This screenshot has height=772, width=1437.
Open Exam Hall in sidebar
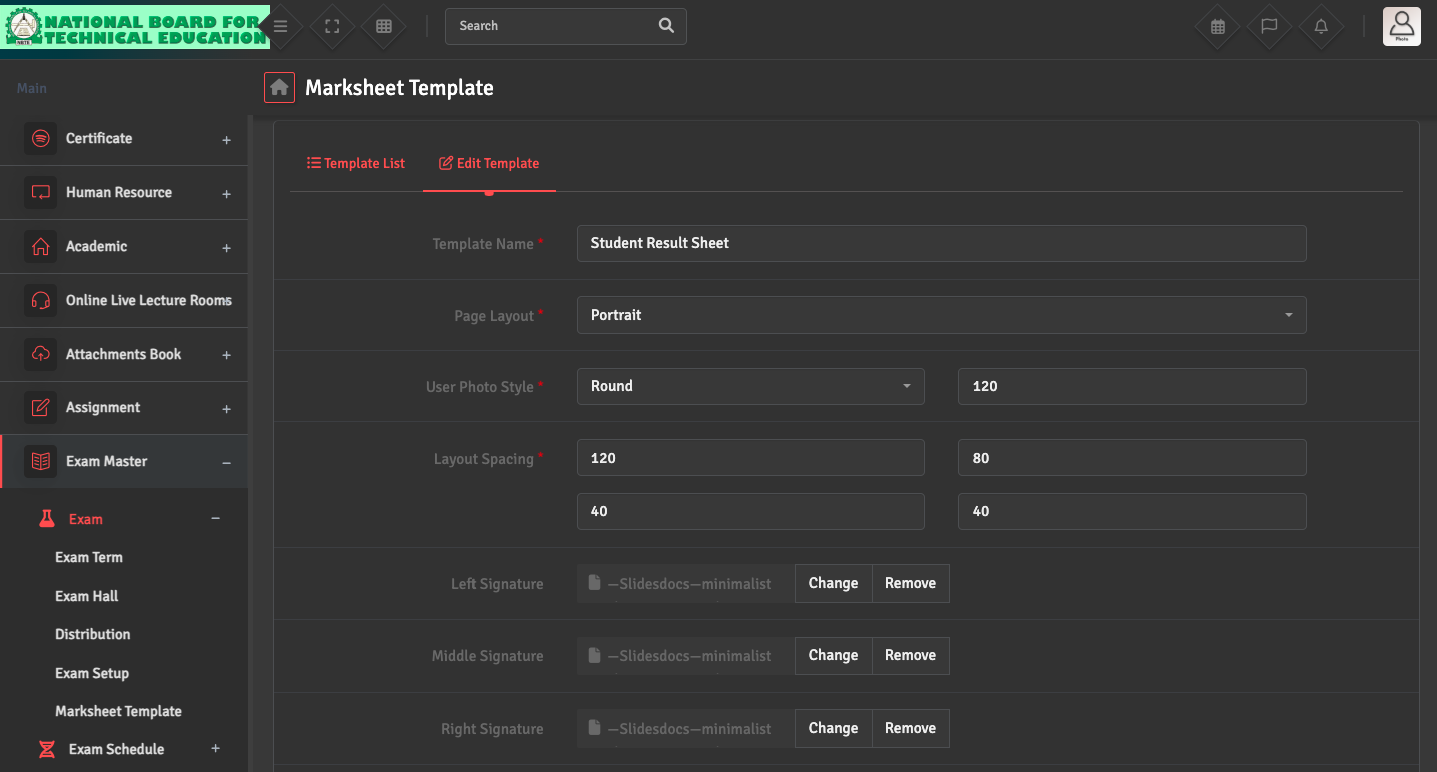tap(87, 596)
